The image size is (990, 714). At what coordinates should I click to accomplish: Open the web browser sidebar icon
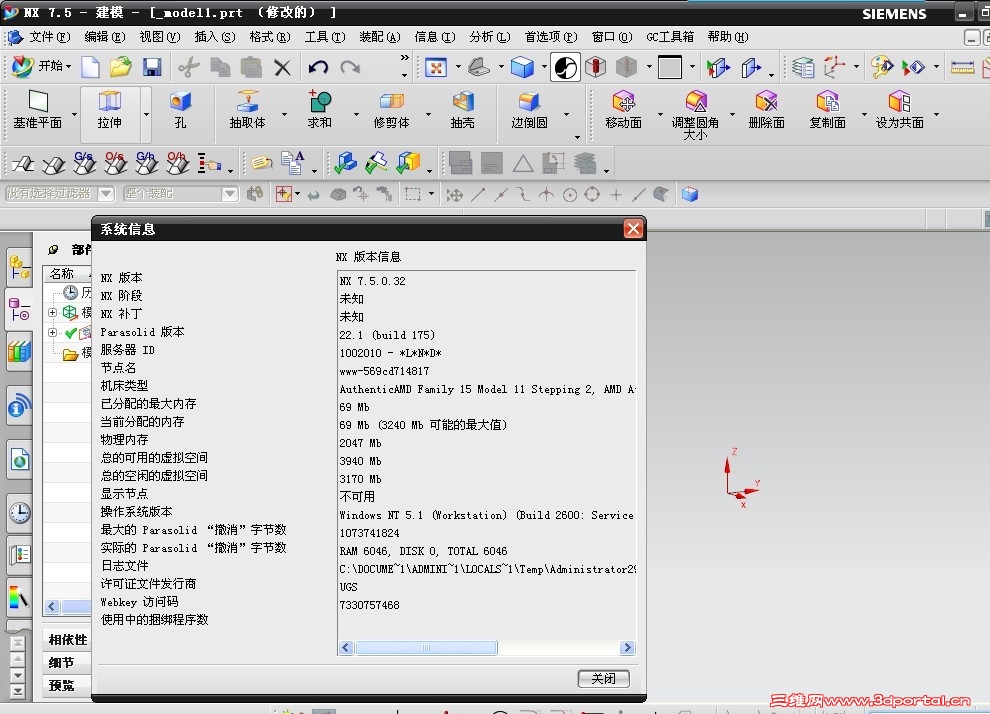20,460
